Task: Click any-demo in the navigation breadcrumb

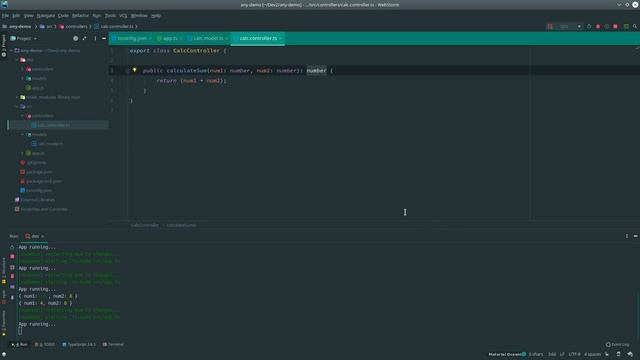Action: [x=20, y=27]
